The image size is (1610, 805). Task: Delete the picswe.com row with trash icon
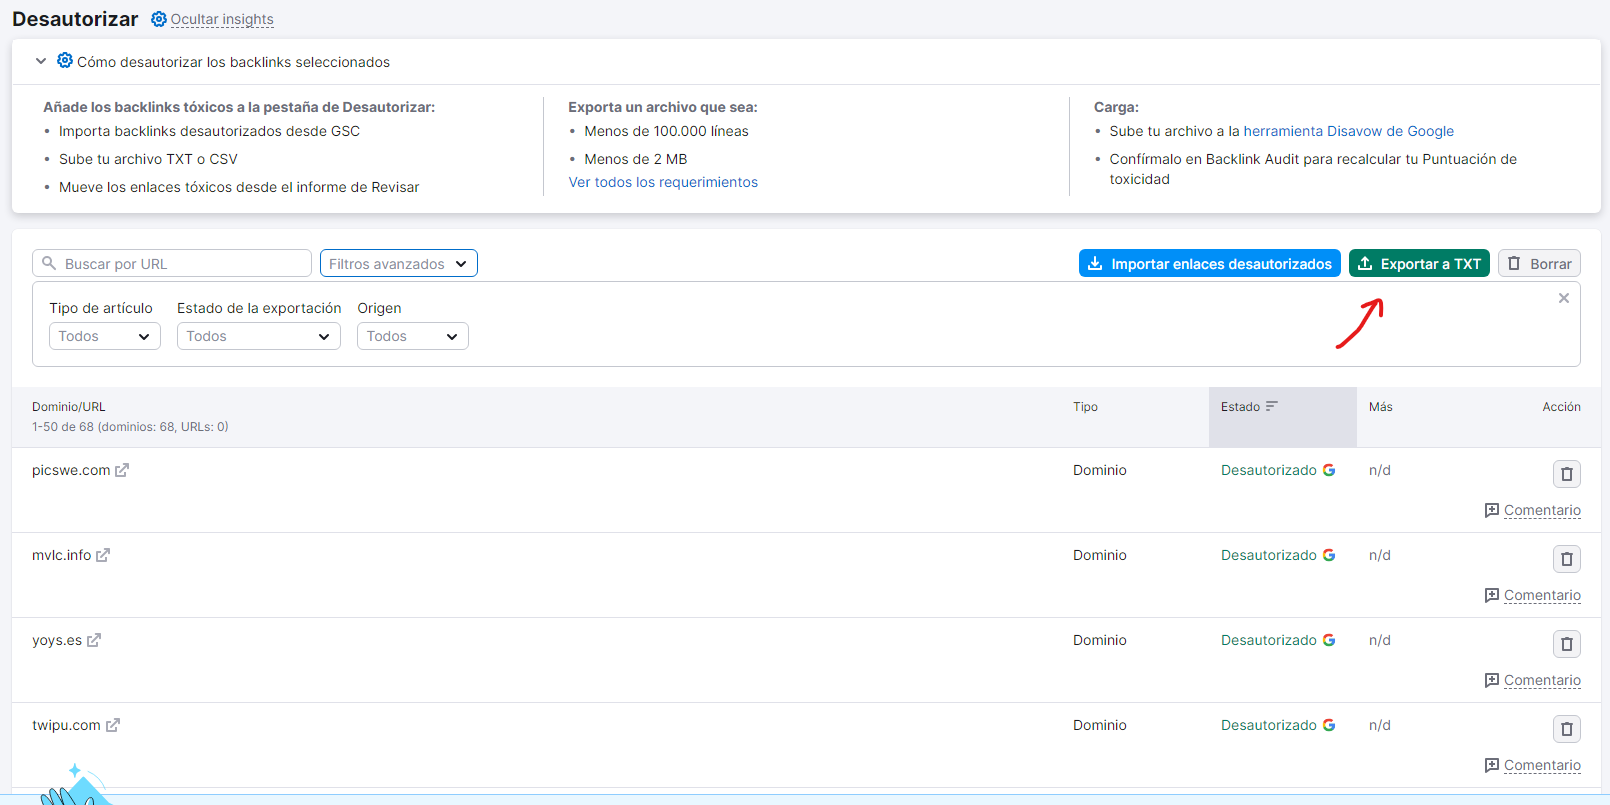[x=1566, y=474]
